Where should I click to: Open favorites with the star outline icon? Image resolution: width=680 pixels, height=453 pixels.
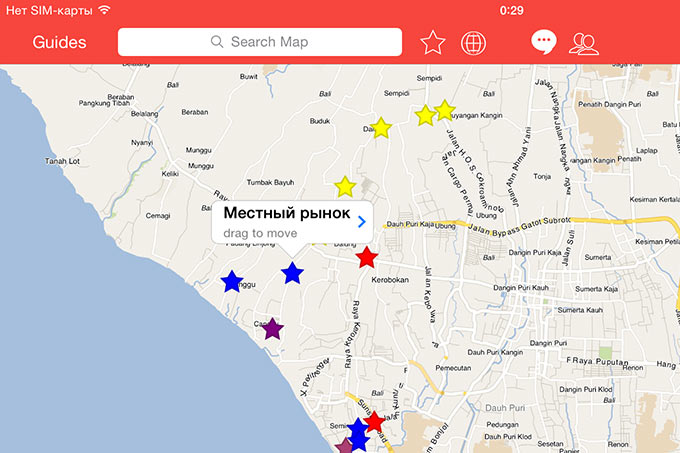[433, 42]
